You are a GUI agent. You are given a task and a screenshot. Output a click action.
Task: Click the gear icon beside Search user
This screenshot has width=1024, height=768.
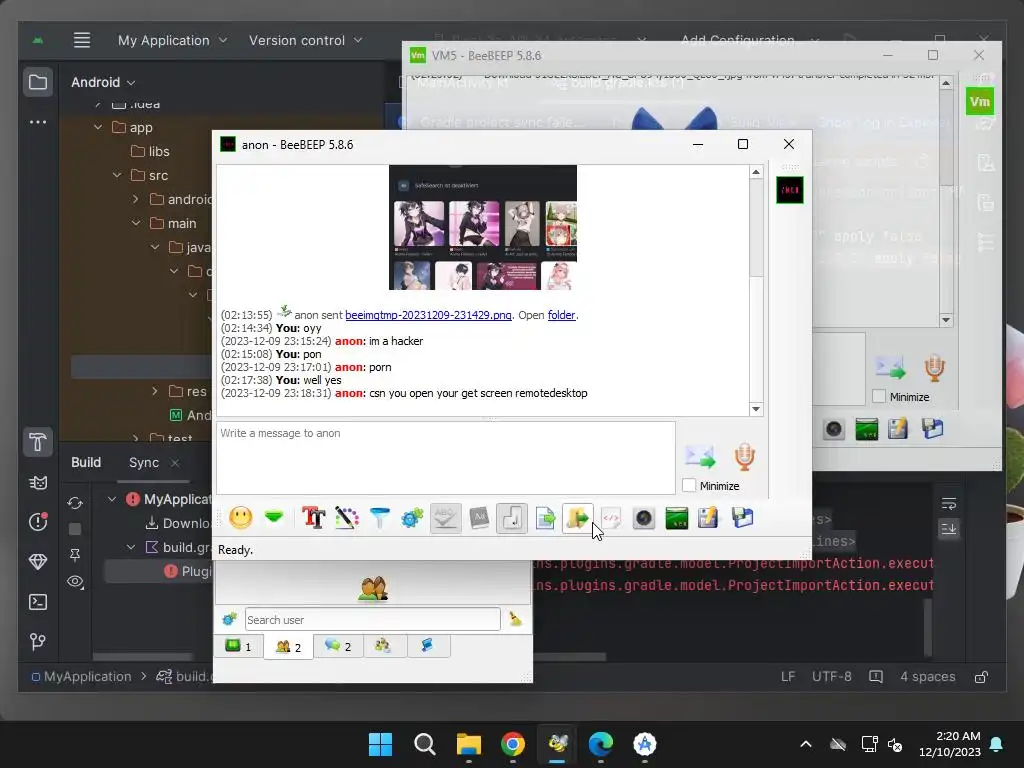[x=229, y=619]
